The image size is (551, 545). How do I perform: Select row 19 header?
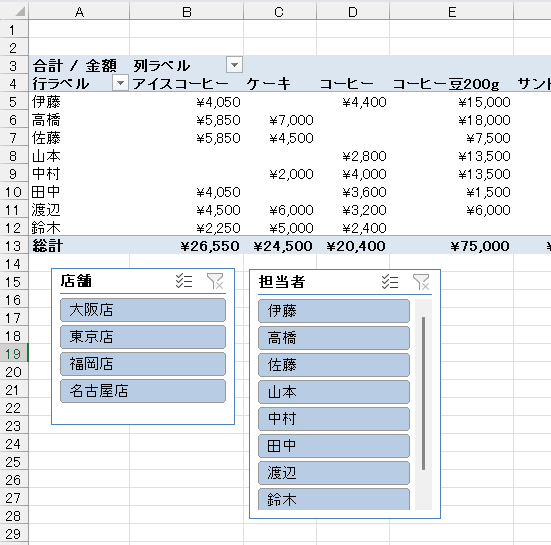pyautogui.click(x=14, y=353)
